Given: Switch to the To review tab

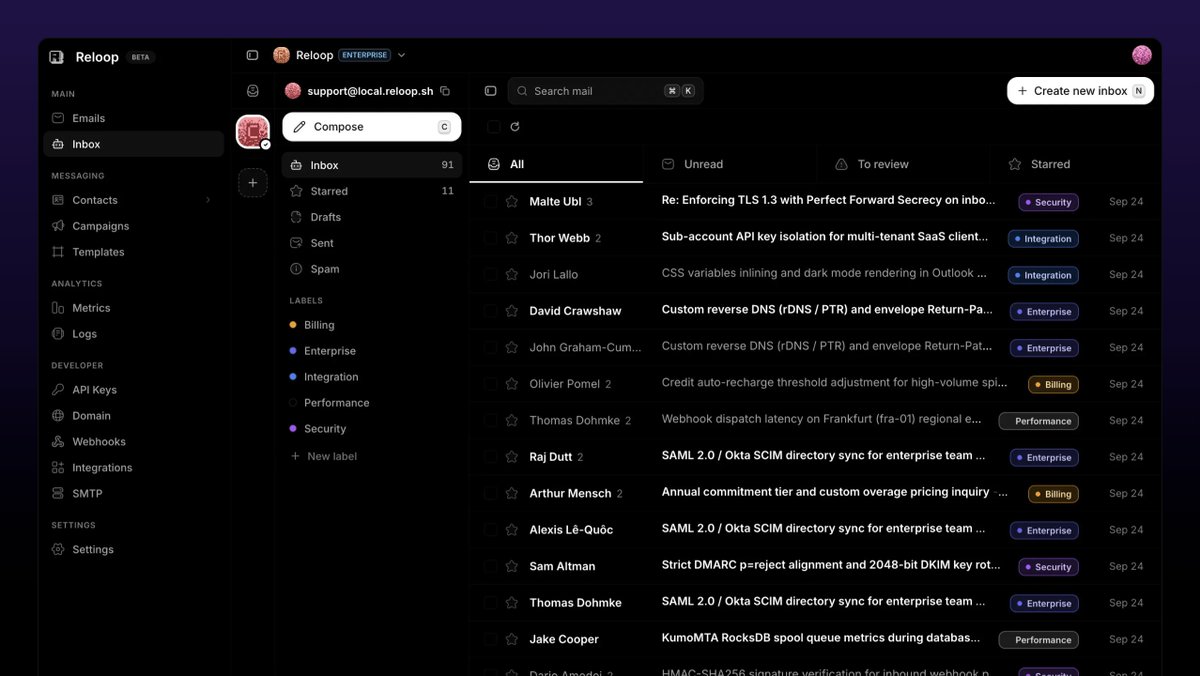Looking at the screenshot, I should (903, 164).
